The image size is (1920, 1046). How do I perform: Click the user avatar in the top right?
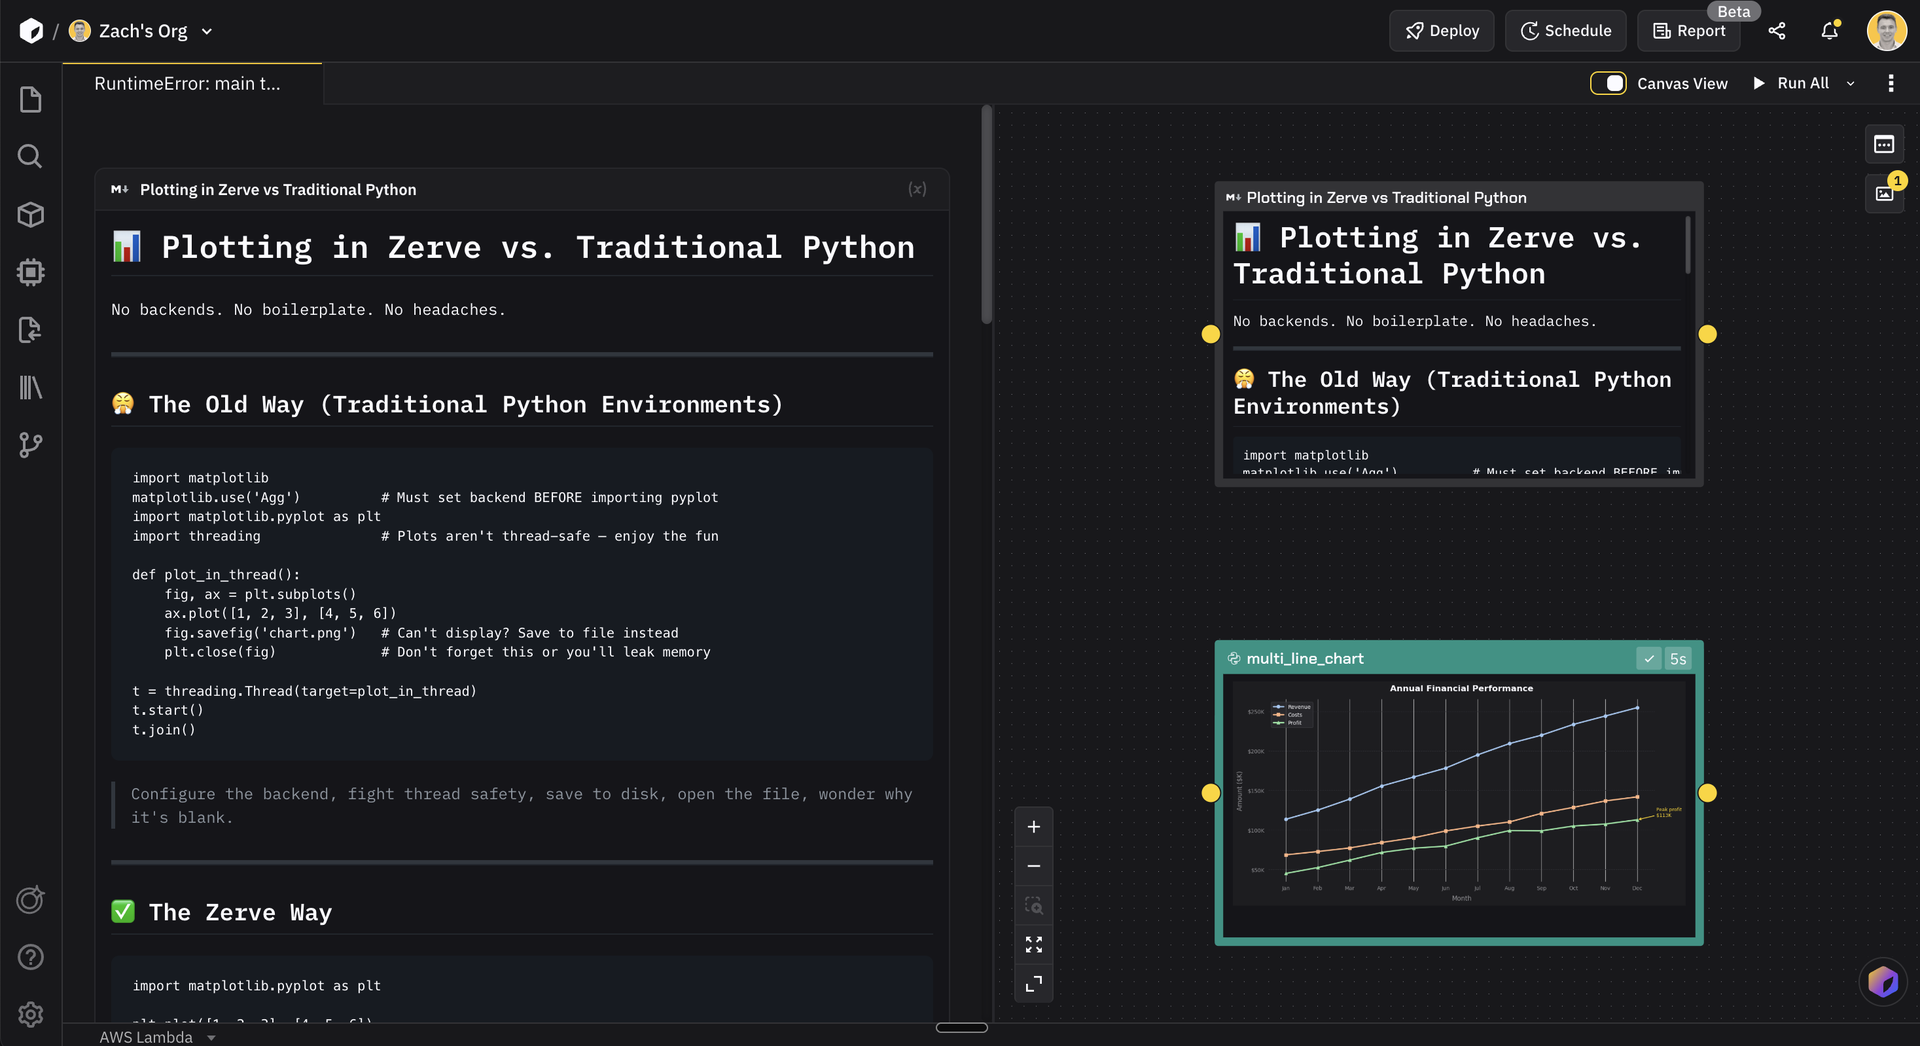click(1886, 31)
